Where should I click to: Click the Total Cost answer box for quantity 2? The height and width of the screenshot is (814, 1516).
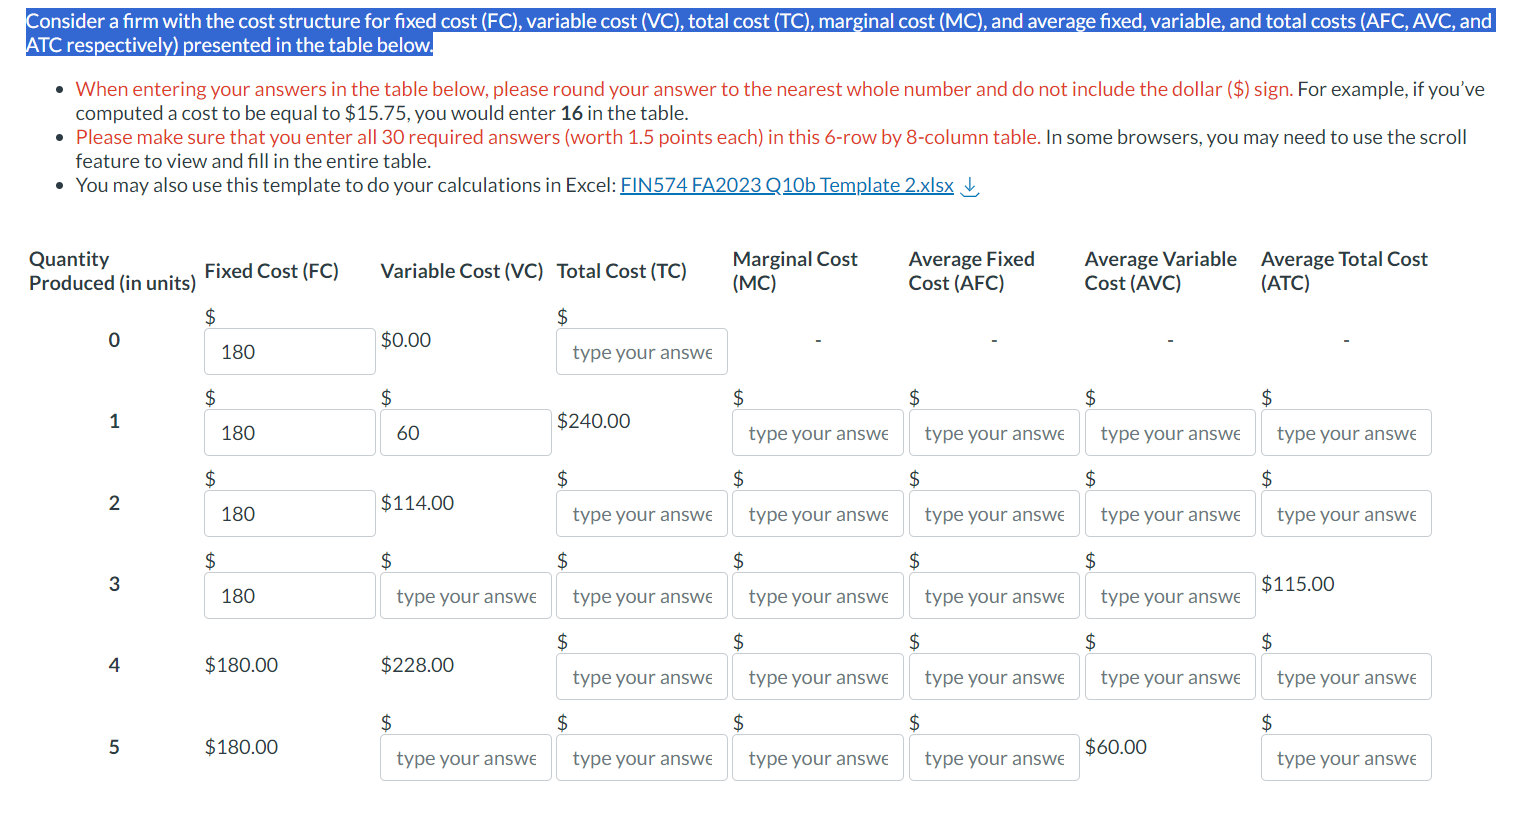click(x=641, y=513)
